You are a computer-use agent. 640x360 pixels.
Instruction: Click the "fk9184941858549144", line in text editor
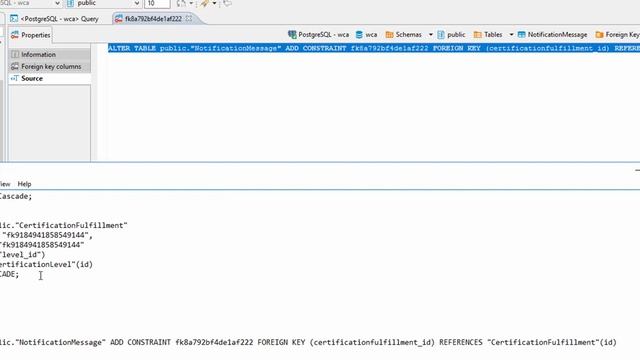46,235
